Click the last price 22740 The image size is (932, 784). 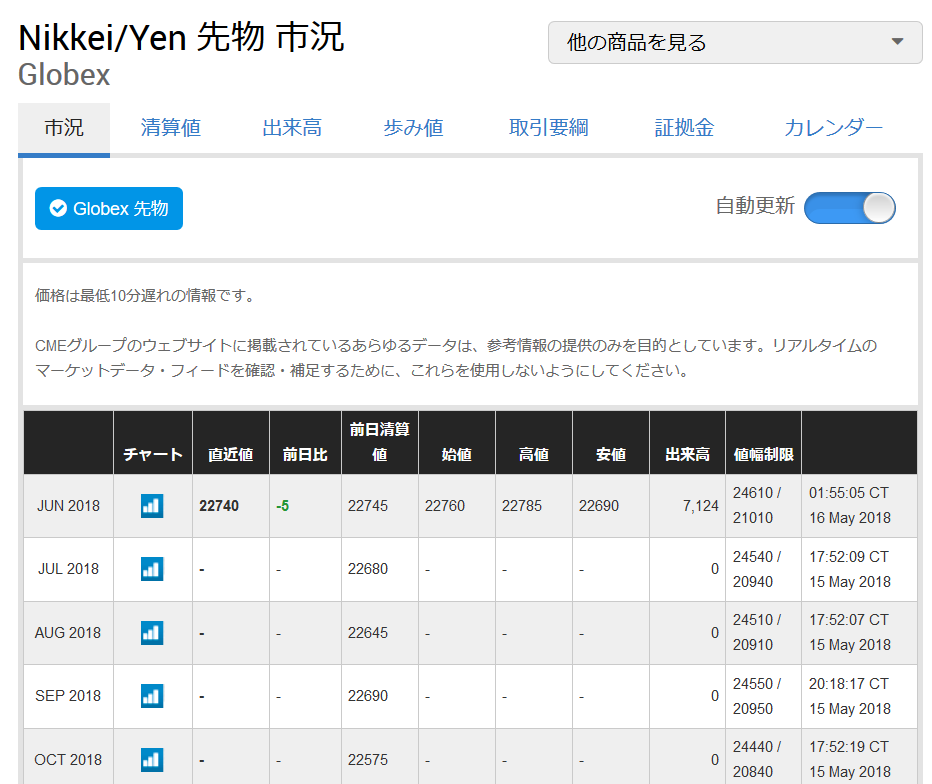point(219,506)
